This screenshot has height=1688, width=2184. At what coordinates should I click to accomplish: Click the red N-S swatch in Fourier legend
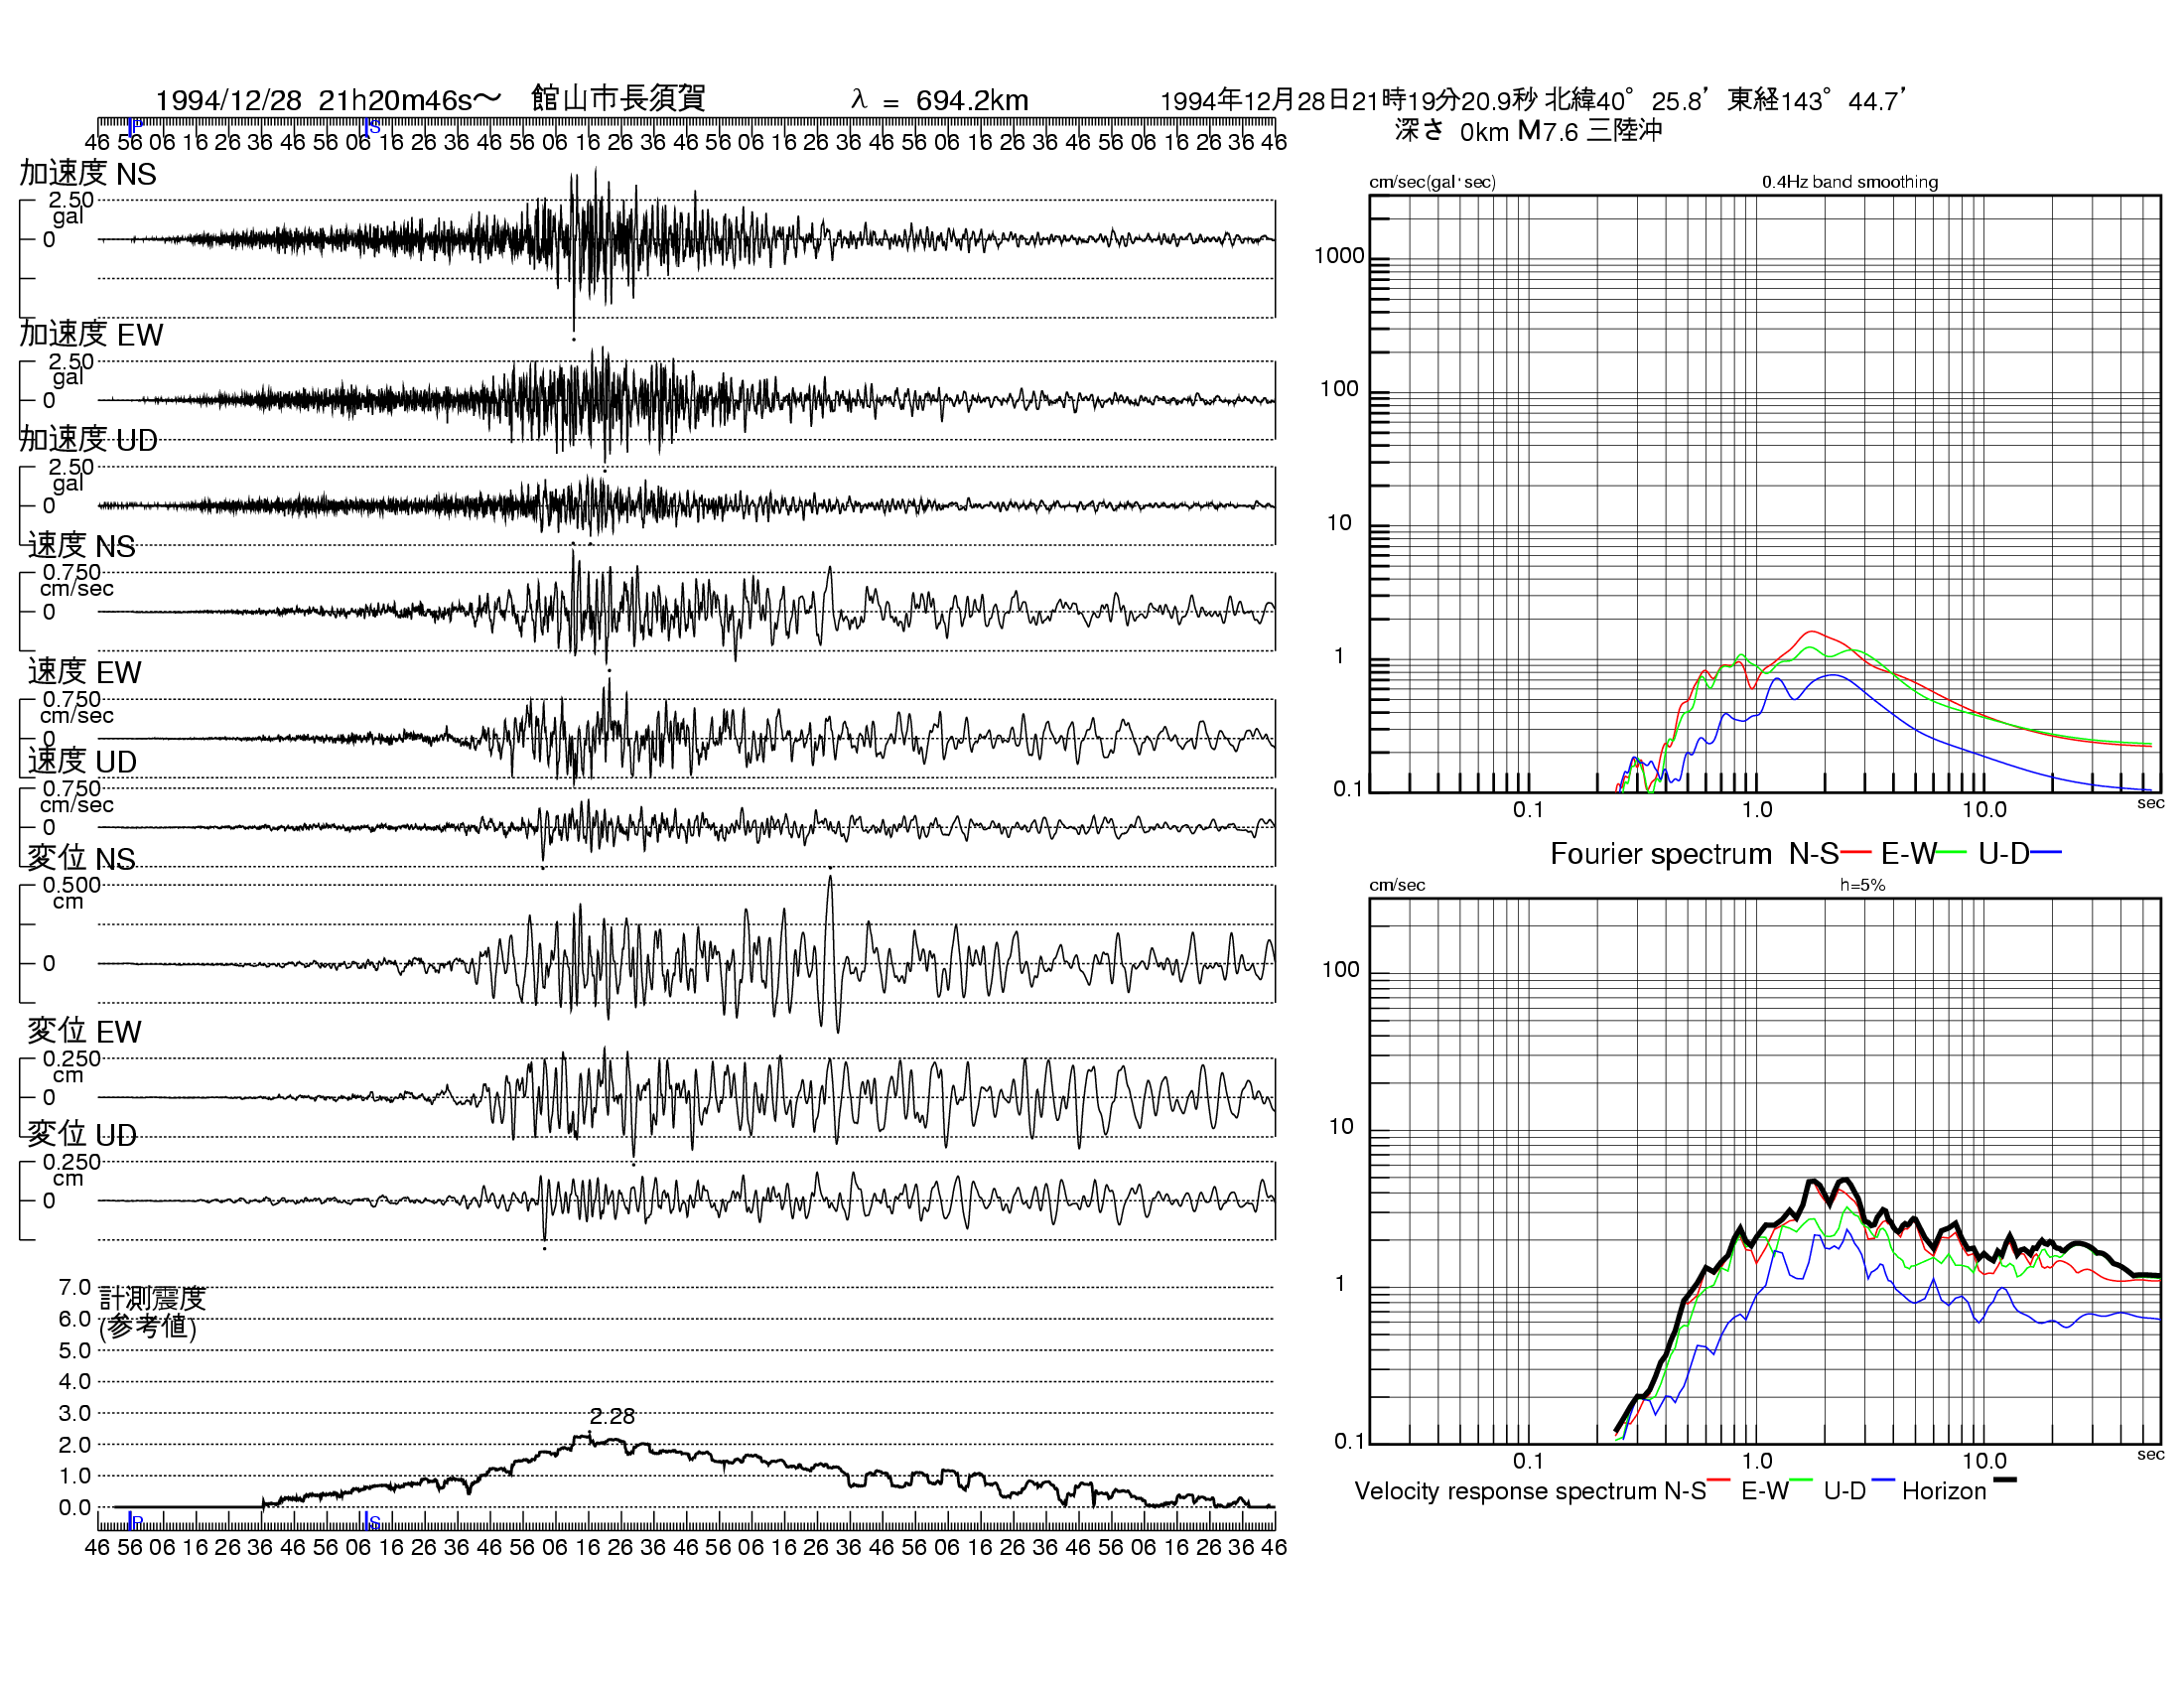(x=1855, y=852)
